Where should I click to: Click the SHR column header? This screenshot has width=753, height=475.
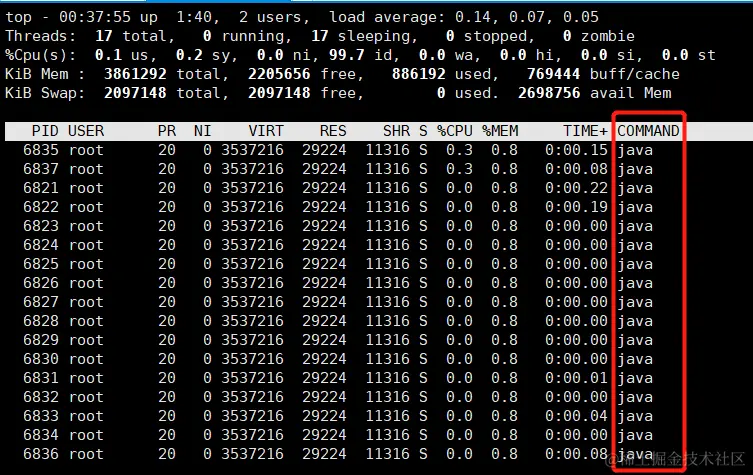(396, 131)
